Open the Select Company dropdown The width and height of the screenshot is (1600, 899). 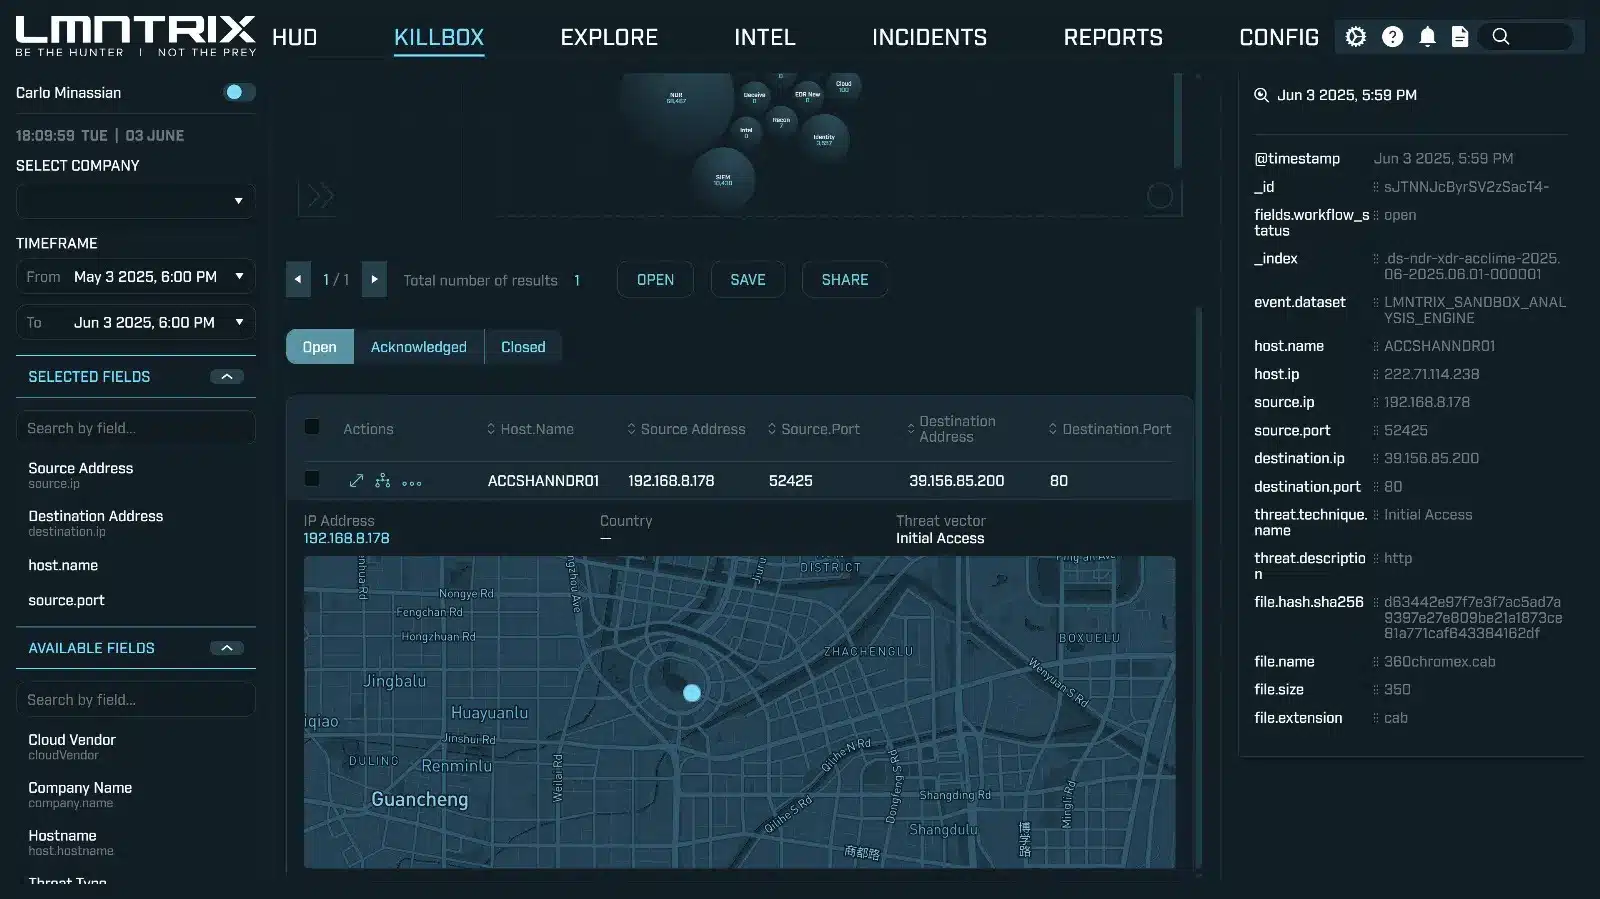pos(136,201)
